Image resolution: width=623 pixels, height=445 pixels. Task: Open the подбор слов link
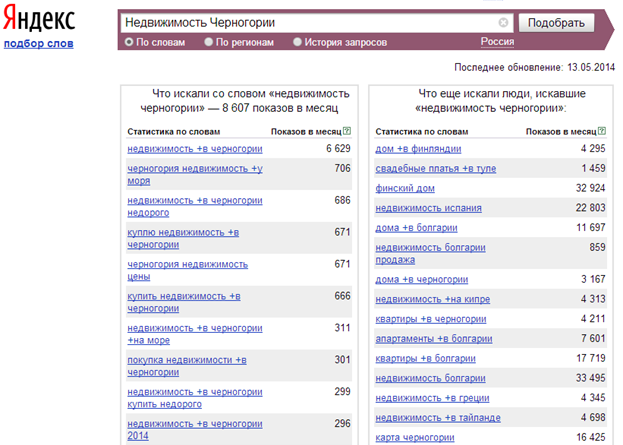[x=39, y=43]
